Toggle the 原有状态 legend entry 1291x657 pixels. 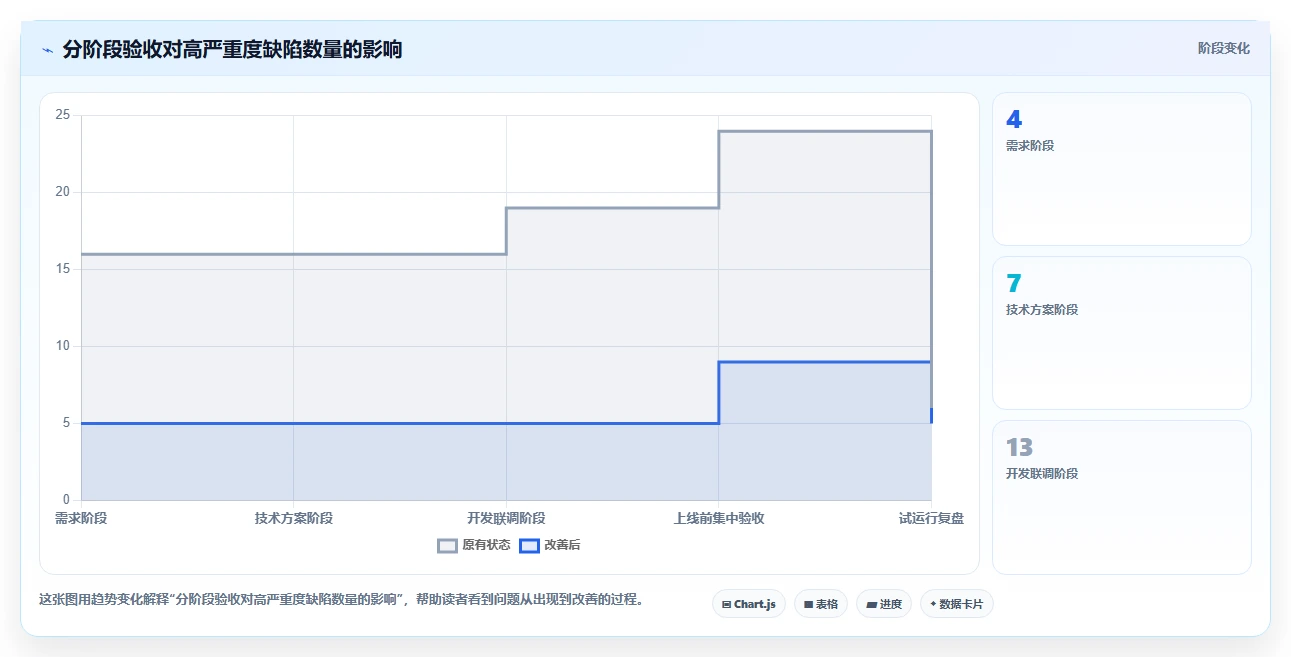pos(474,545)
